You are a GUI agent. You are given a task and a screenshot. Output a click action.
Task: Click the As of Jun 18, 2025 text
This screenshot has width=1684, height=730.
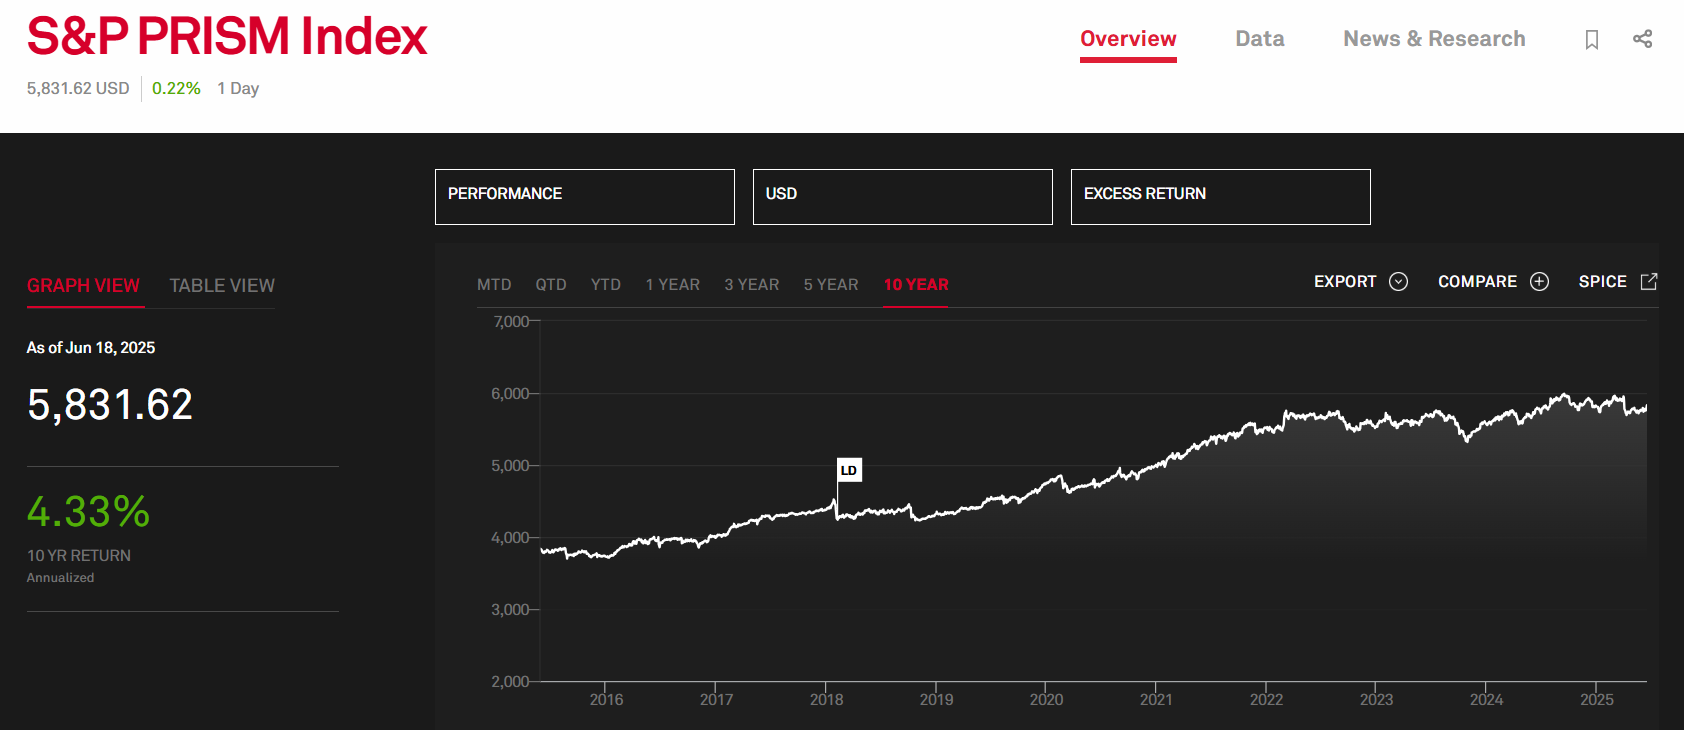tap(91, 348)
